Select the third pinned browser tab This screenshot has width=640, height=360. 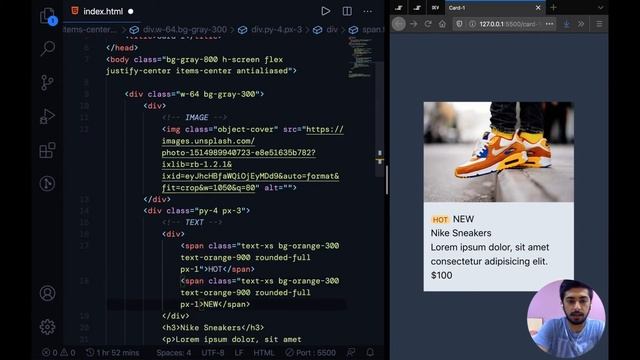pyautogui.click(x=436, y=8)
